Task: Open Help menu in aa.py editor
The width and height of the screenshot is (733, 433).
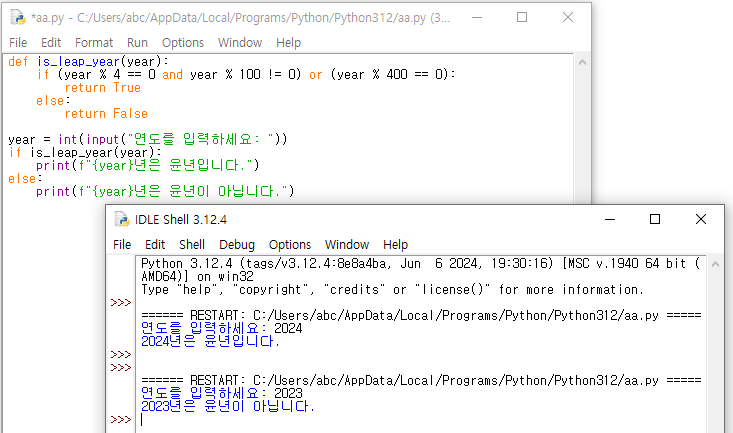Action: [288, 43]
